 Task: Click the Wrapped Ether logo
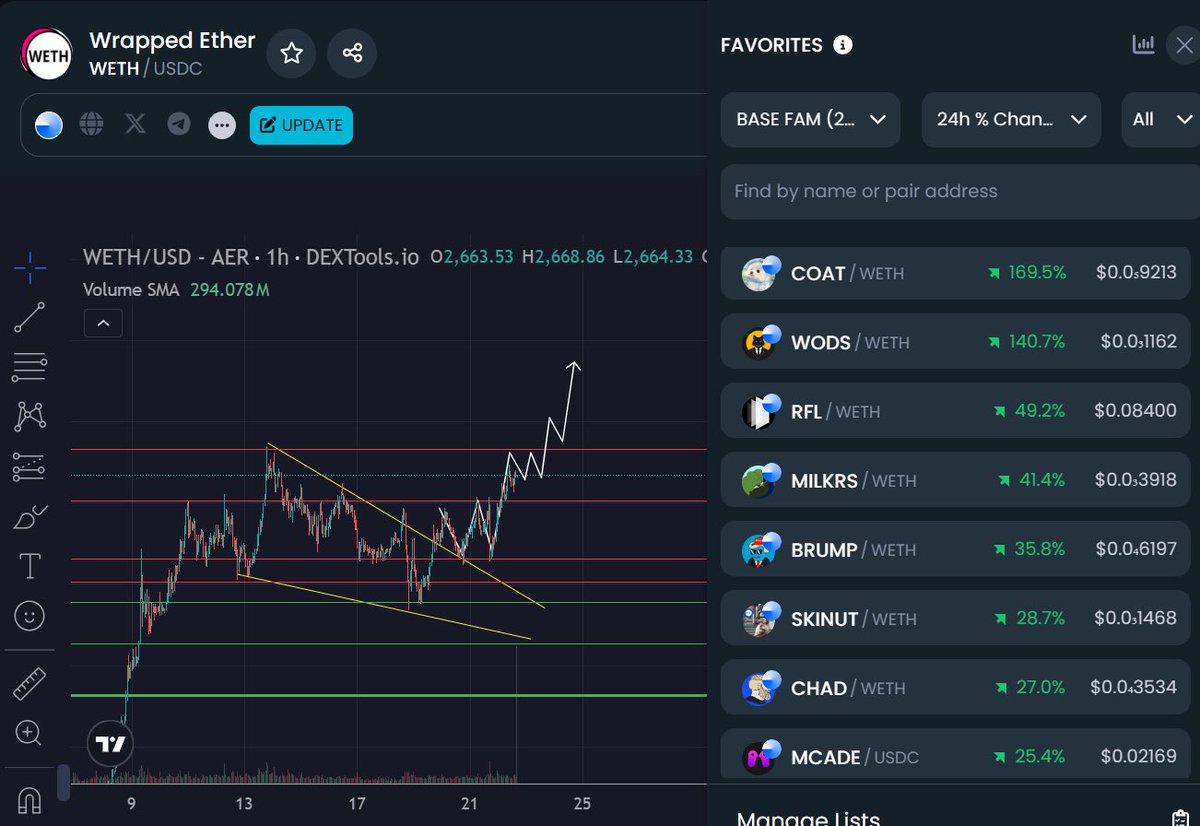(47, 55)
